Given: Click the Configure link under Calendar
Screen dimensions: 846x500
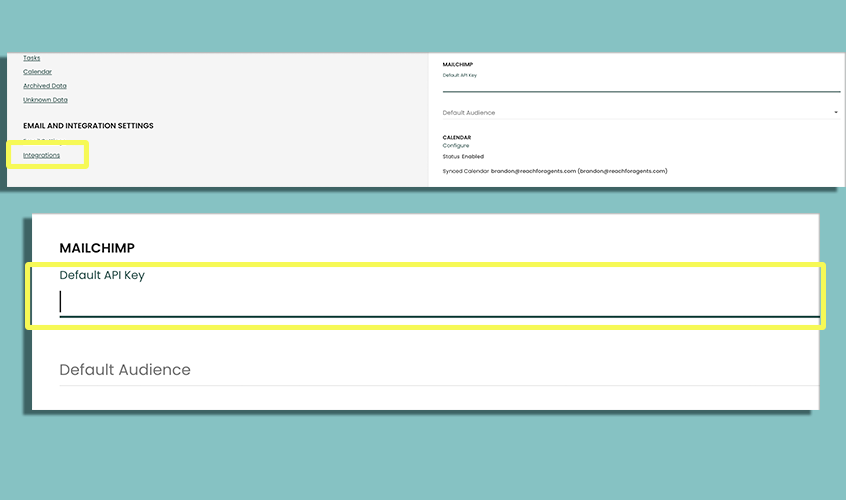Looking at the screenshot, I should 456,146.
